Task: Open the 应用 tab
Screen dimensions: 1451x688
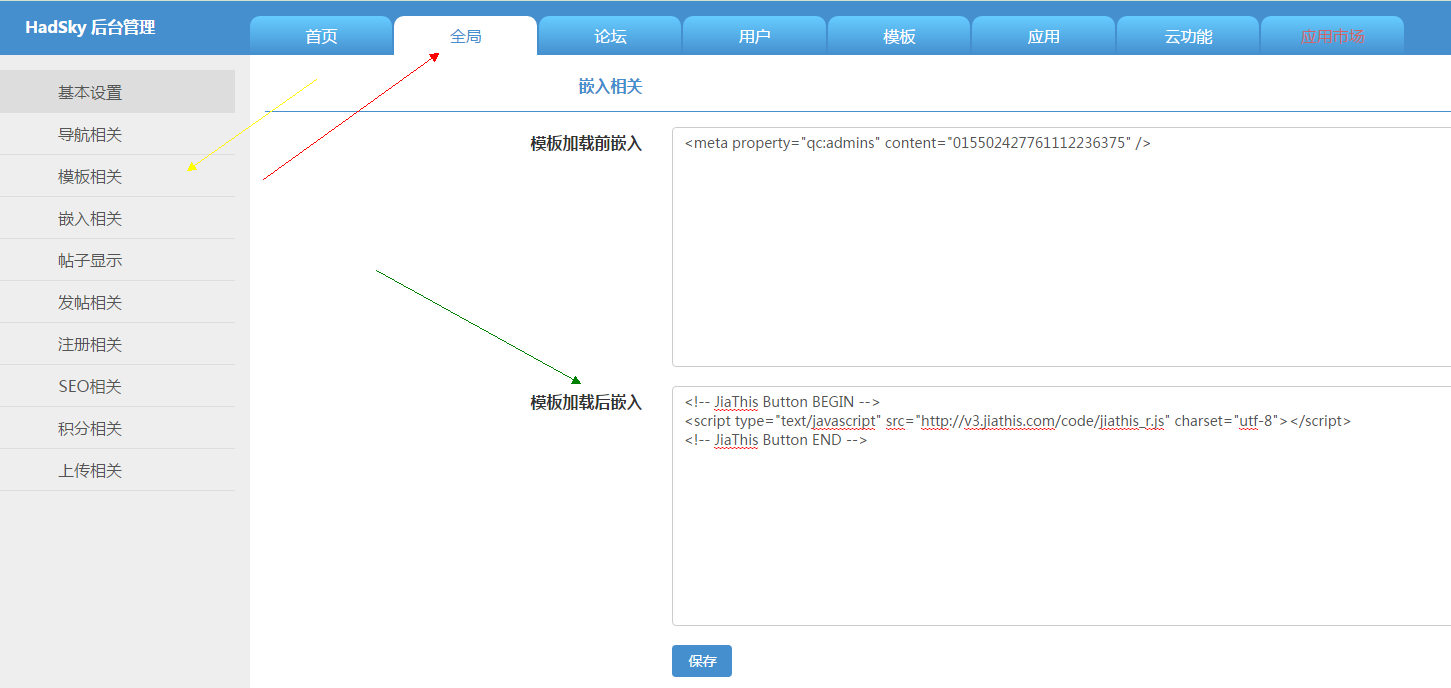Action: (1043, 36)
